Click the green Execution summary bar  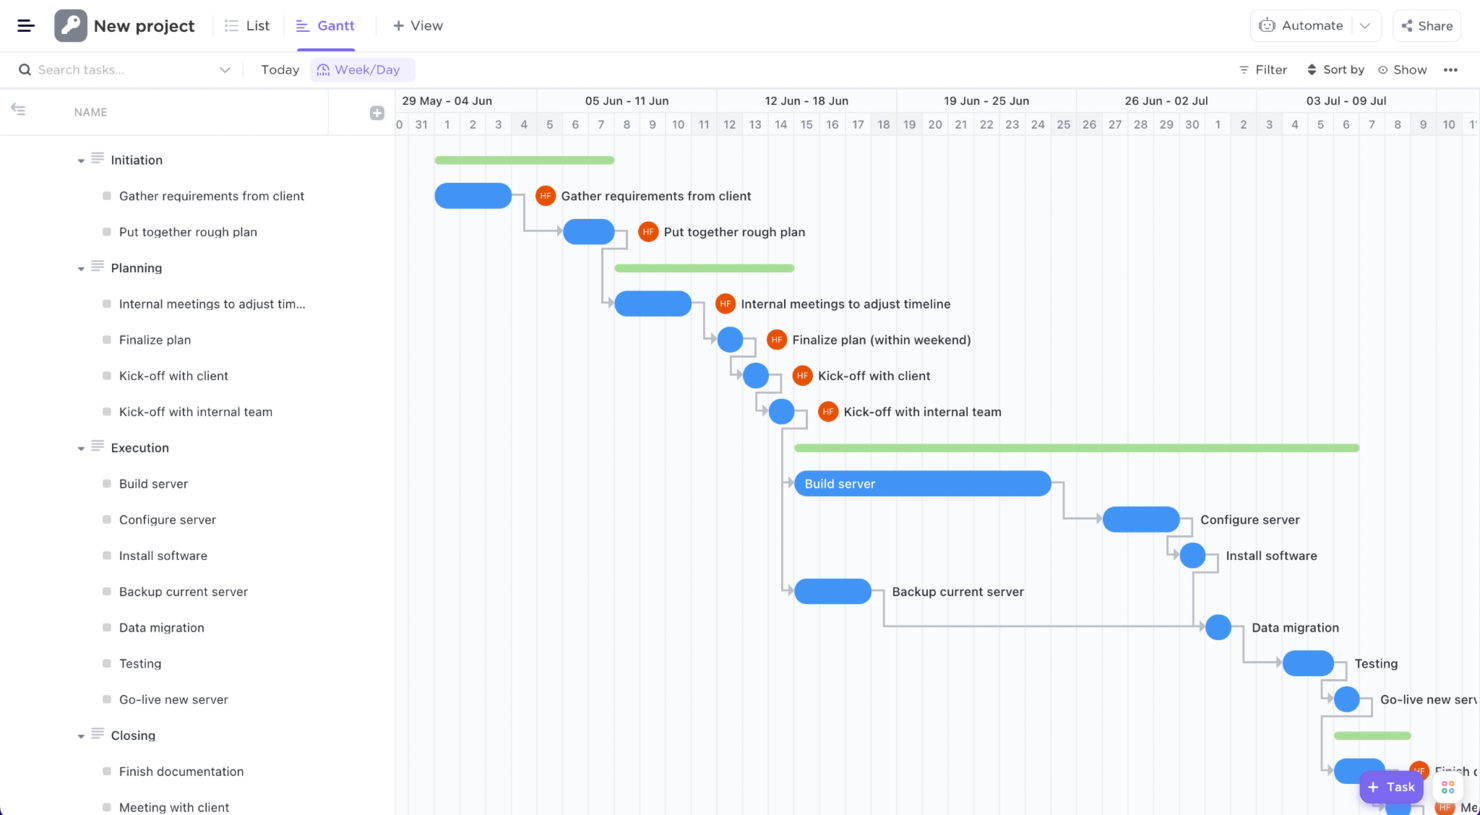tap(1077, 448)
